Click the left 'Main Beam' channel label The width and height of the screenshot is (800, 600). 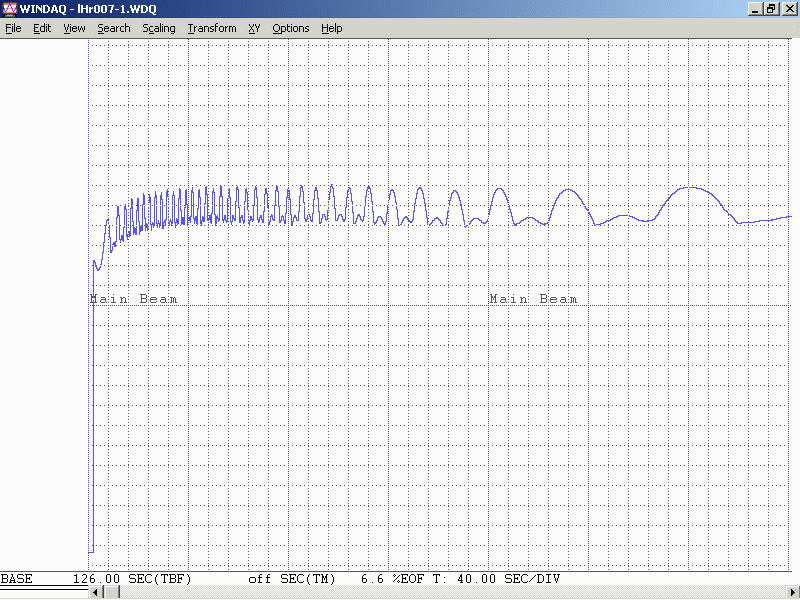134,299
